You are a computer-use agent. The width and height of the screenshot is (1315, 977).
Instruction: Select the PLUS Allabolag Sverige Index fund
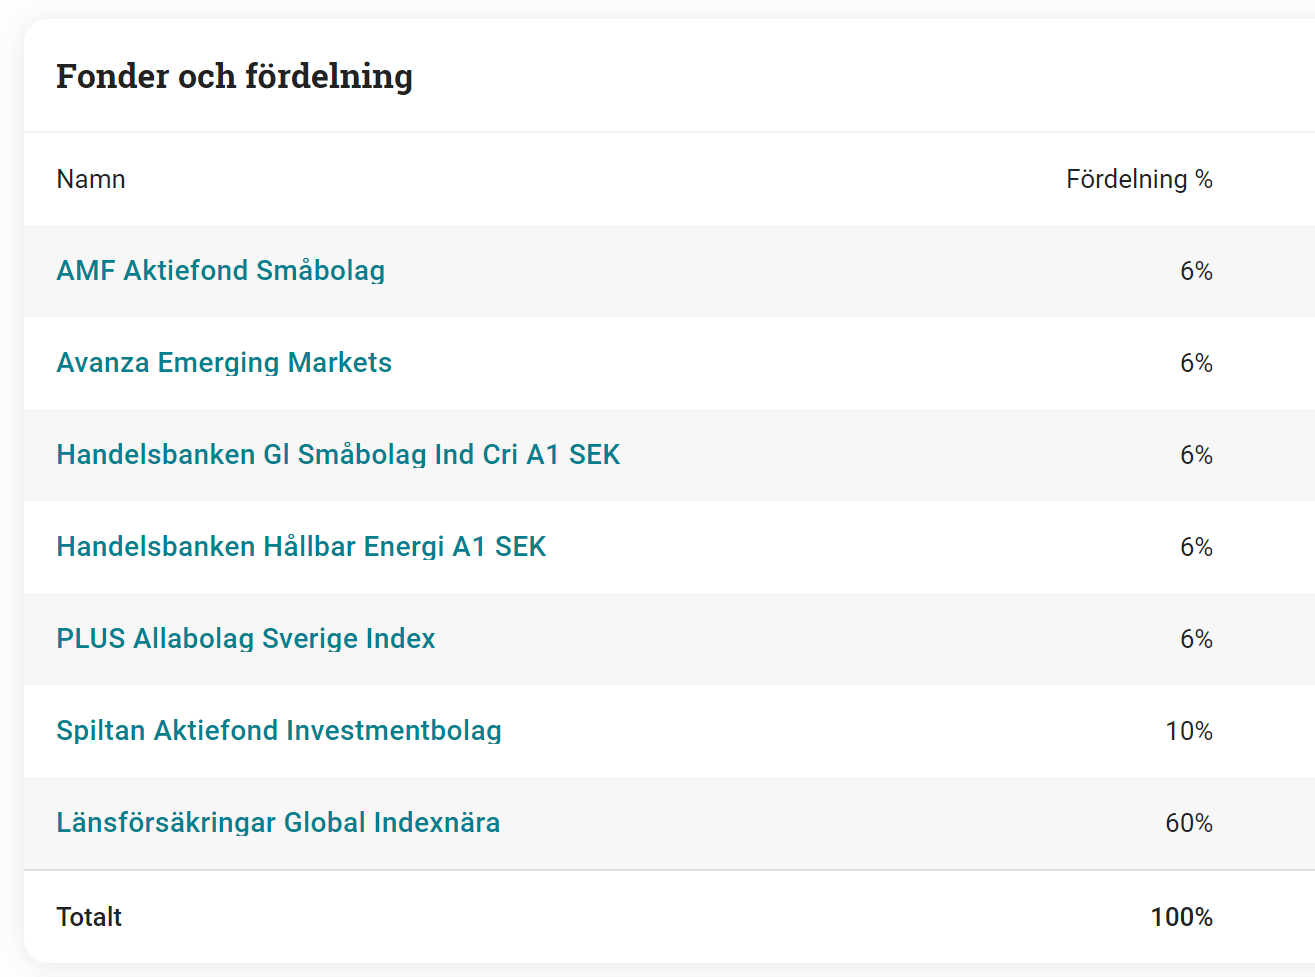(246, 639)
